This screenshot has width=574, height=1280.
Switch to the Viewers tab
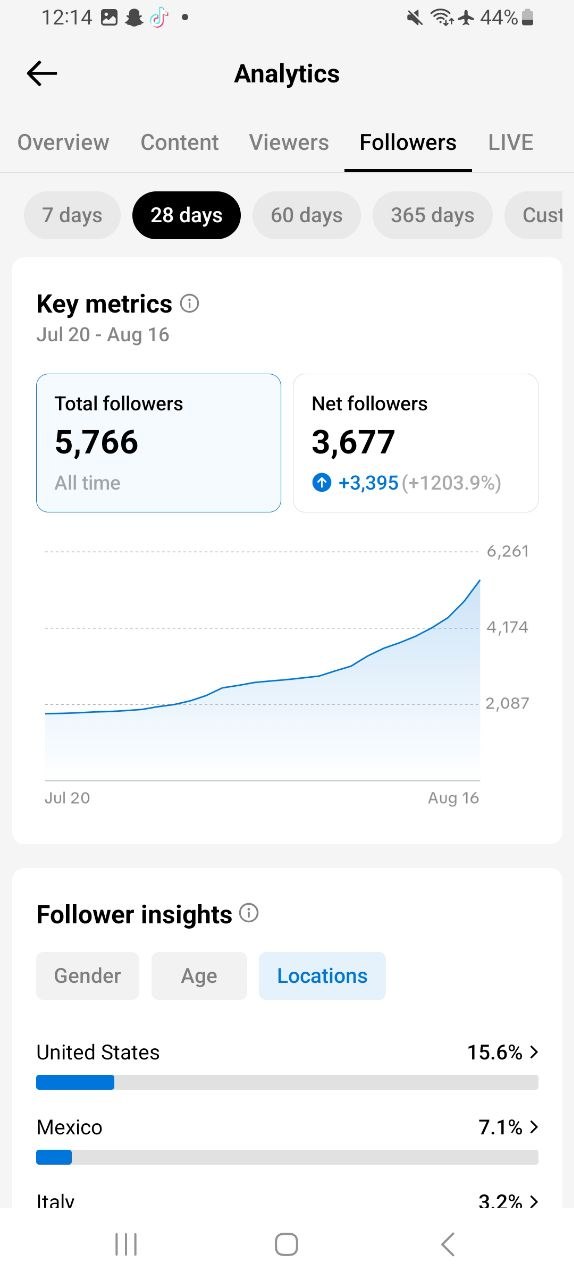coord(289,142)
